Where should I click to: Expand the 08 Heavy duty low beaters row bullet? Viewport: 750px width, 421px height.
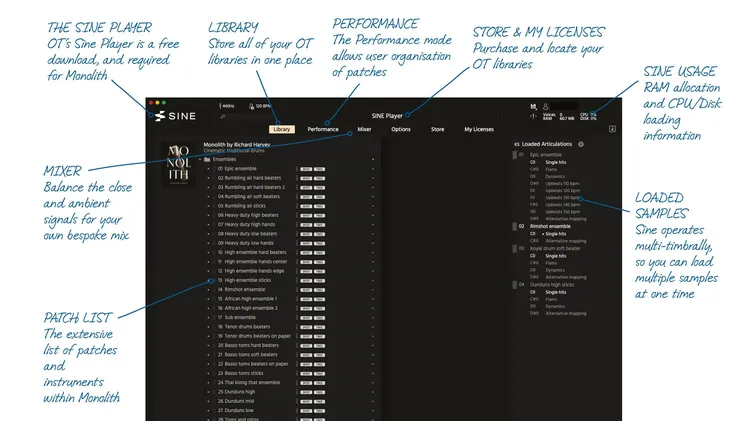[209, 234]
